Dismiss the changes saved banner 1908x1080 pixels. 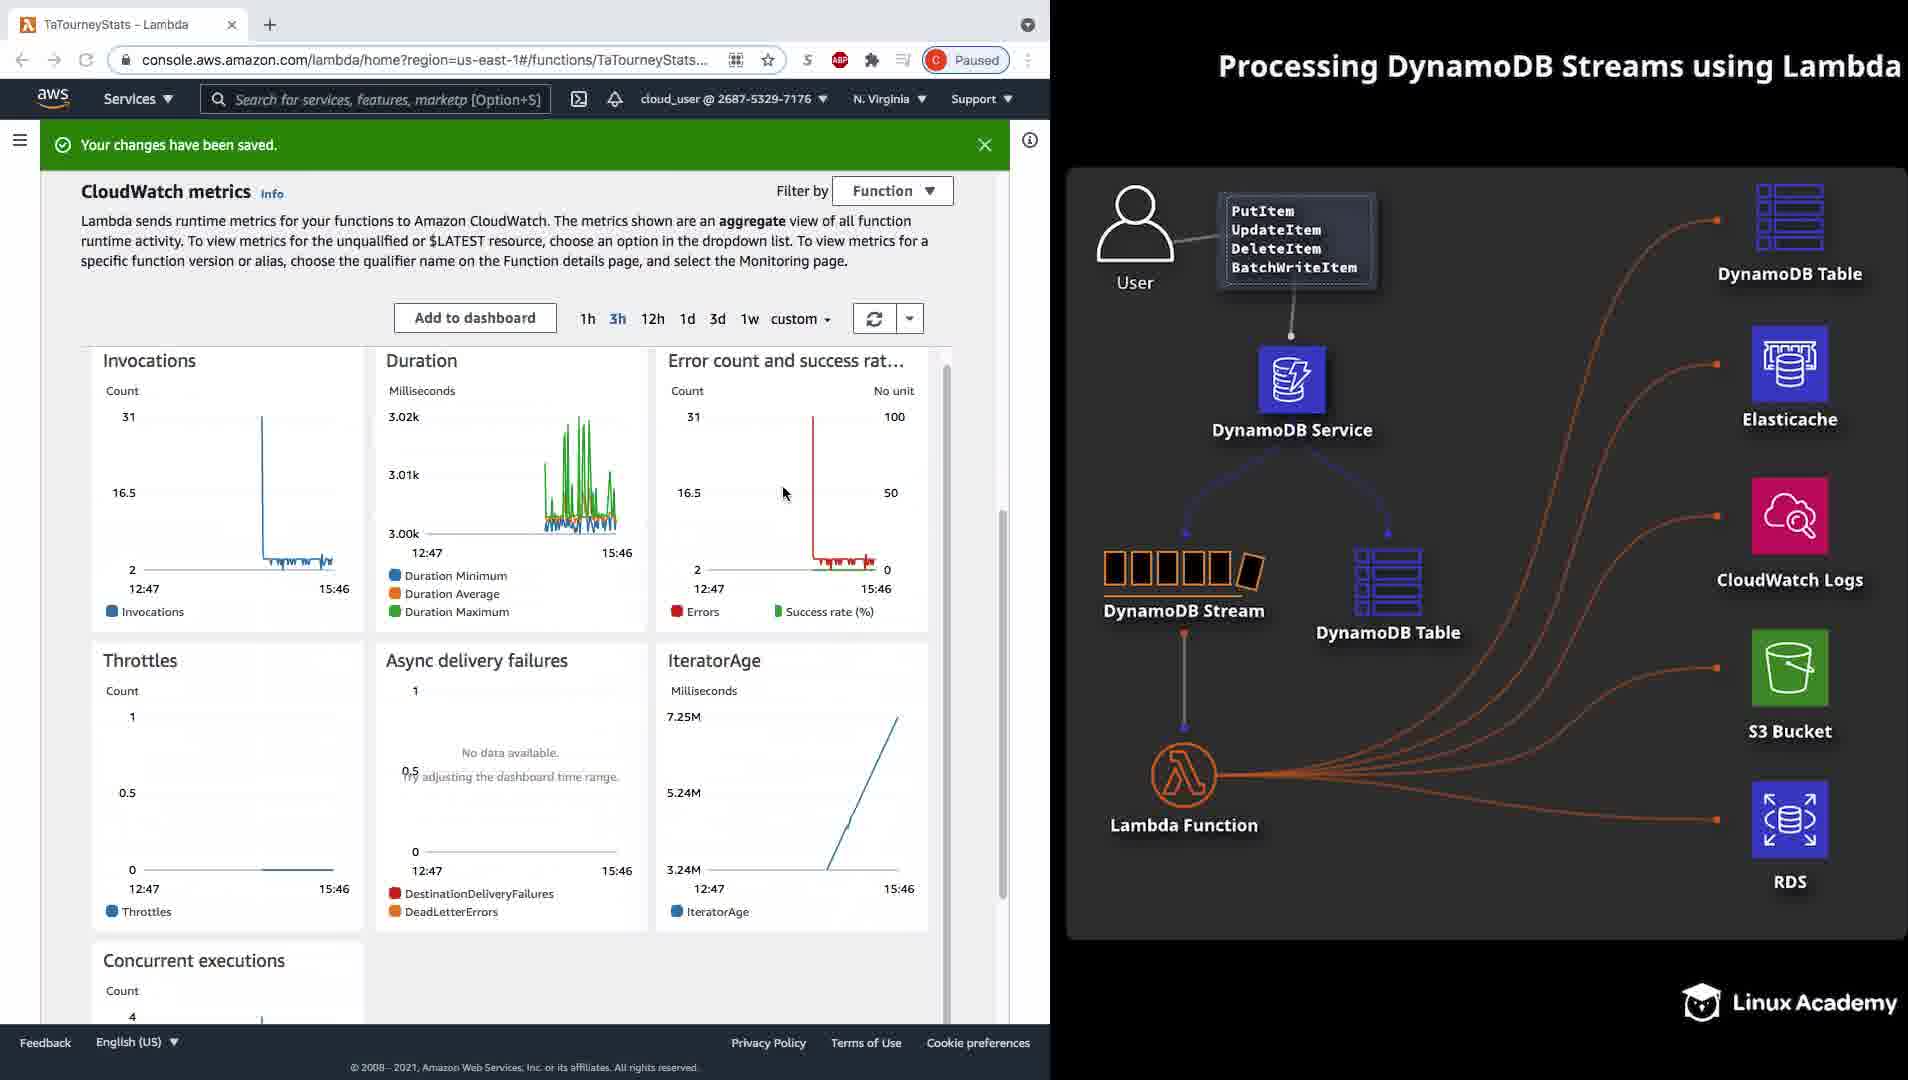(x=984, y=145)
